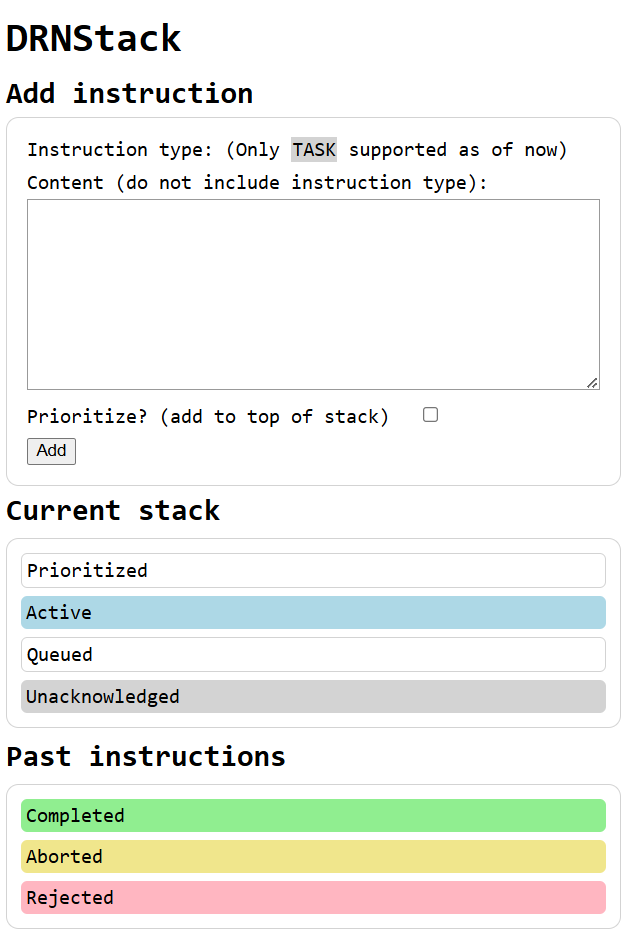This screenshot has width=627, height=936.
Task: Expand the Completed instructions list
Action: [x=313, y=815]
